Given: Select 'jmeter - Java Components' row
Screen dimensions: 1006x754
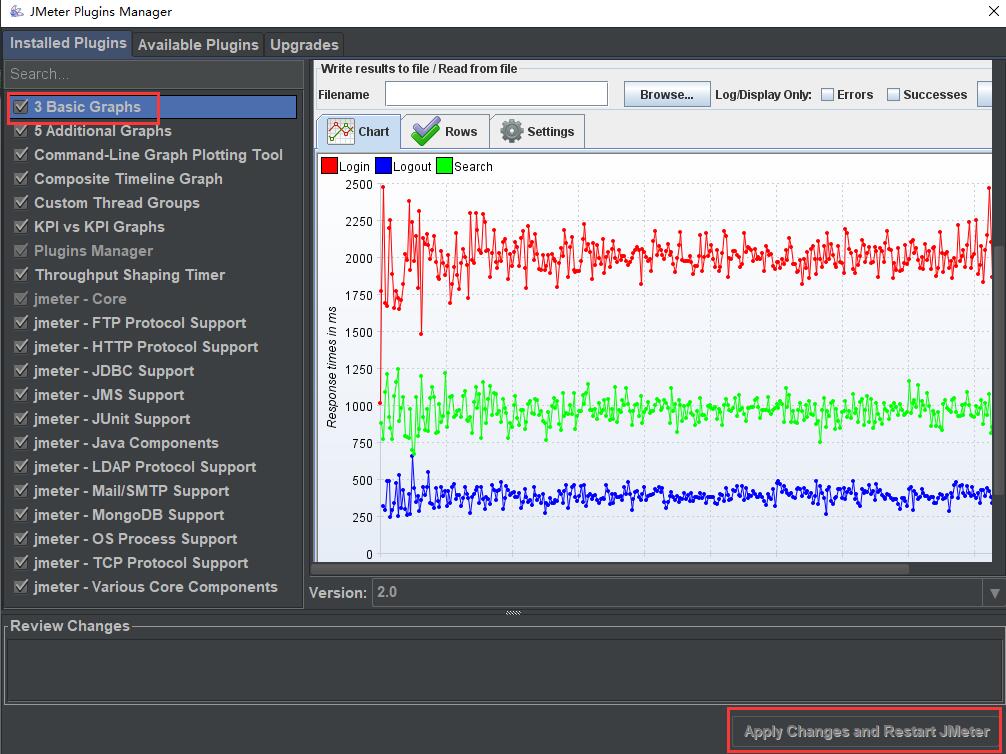Looking at the screenshot, I should coord(153,443).
